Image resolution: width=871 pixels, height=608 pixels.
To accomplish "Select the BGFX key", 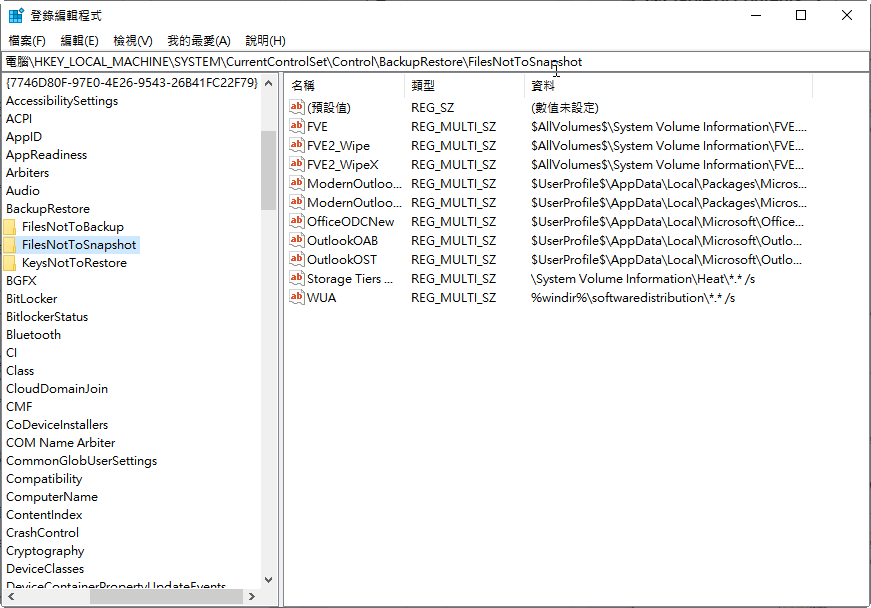I will tap(21, 280).
